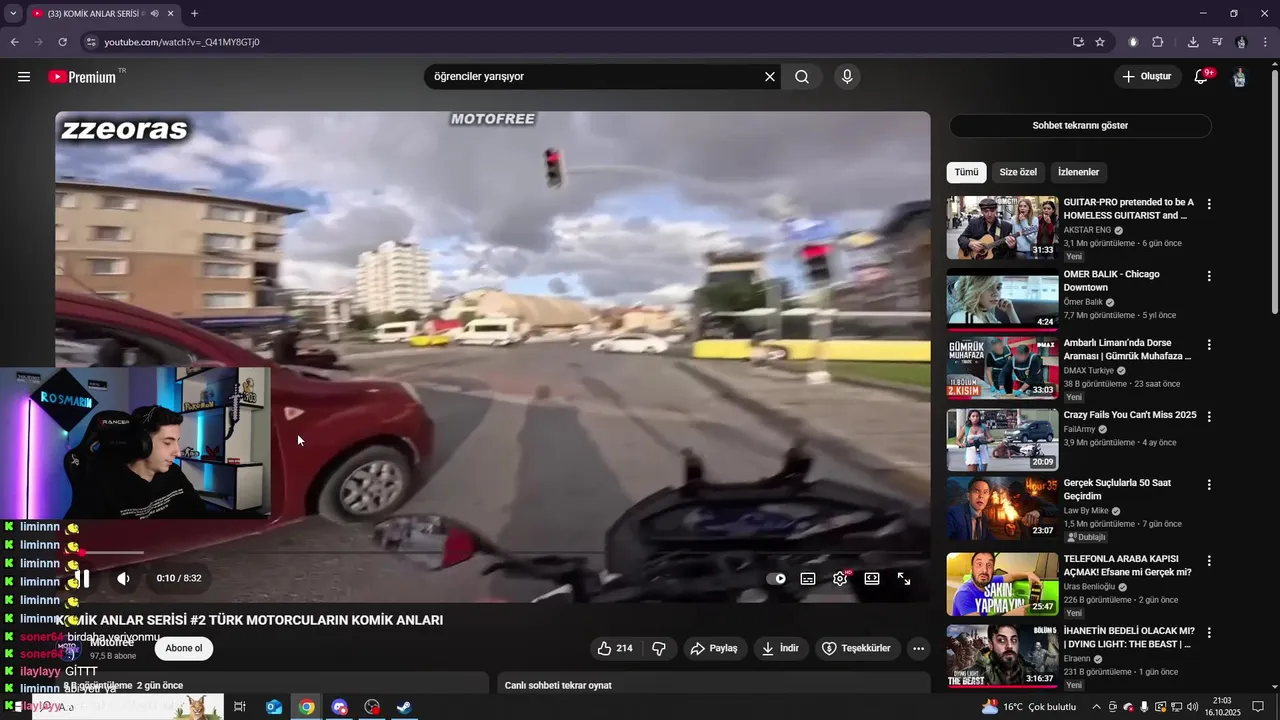Viewport: 1280px width, 720px height.
Task: Go back with the browser back arrow
Action: coord(14,42)
